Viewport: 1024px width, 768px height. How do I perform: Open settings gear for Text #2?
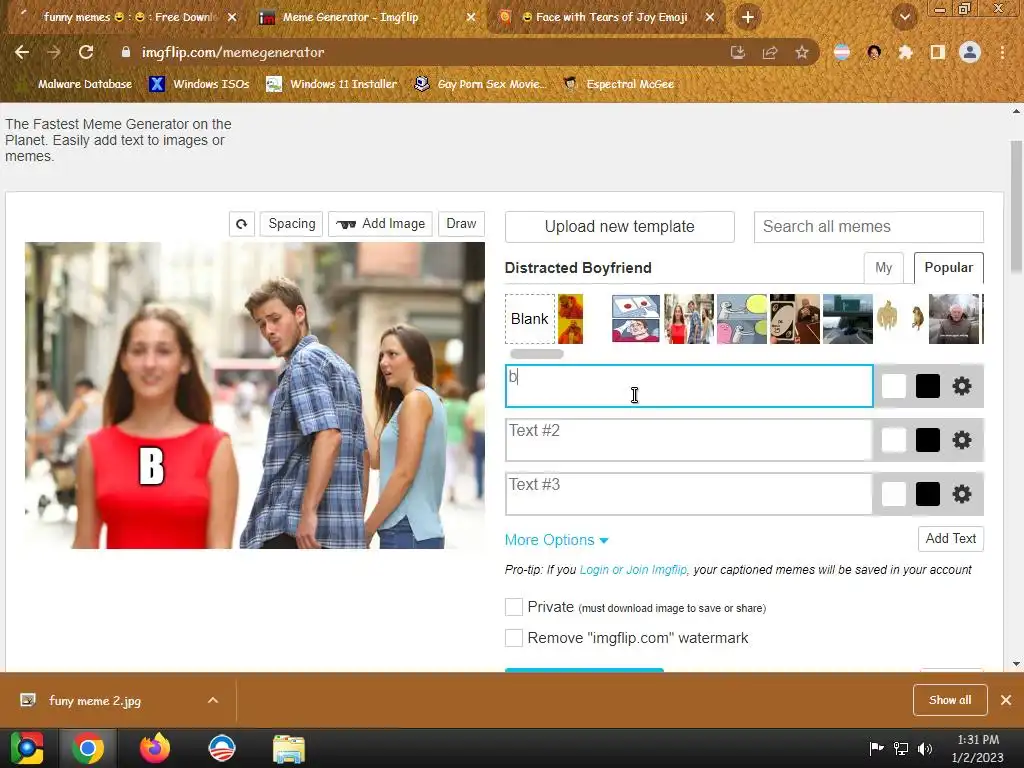click(x=961, y=440)
